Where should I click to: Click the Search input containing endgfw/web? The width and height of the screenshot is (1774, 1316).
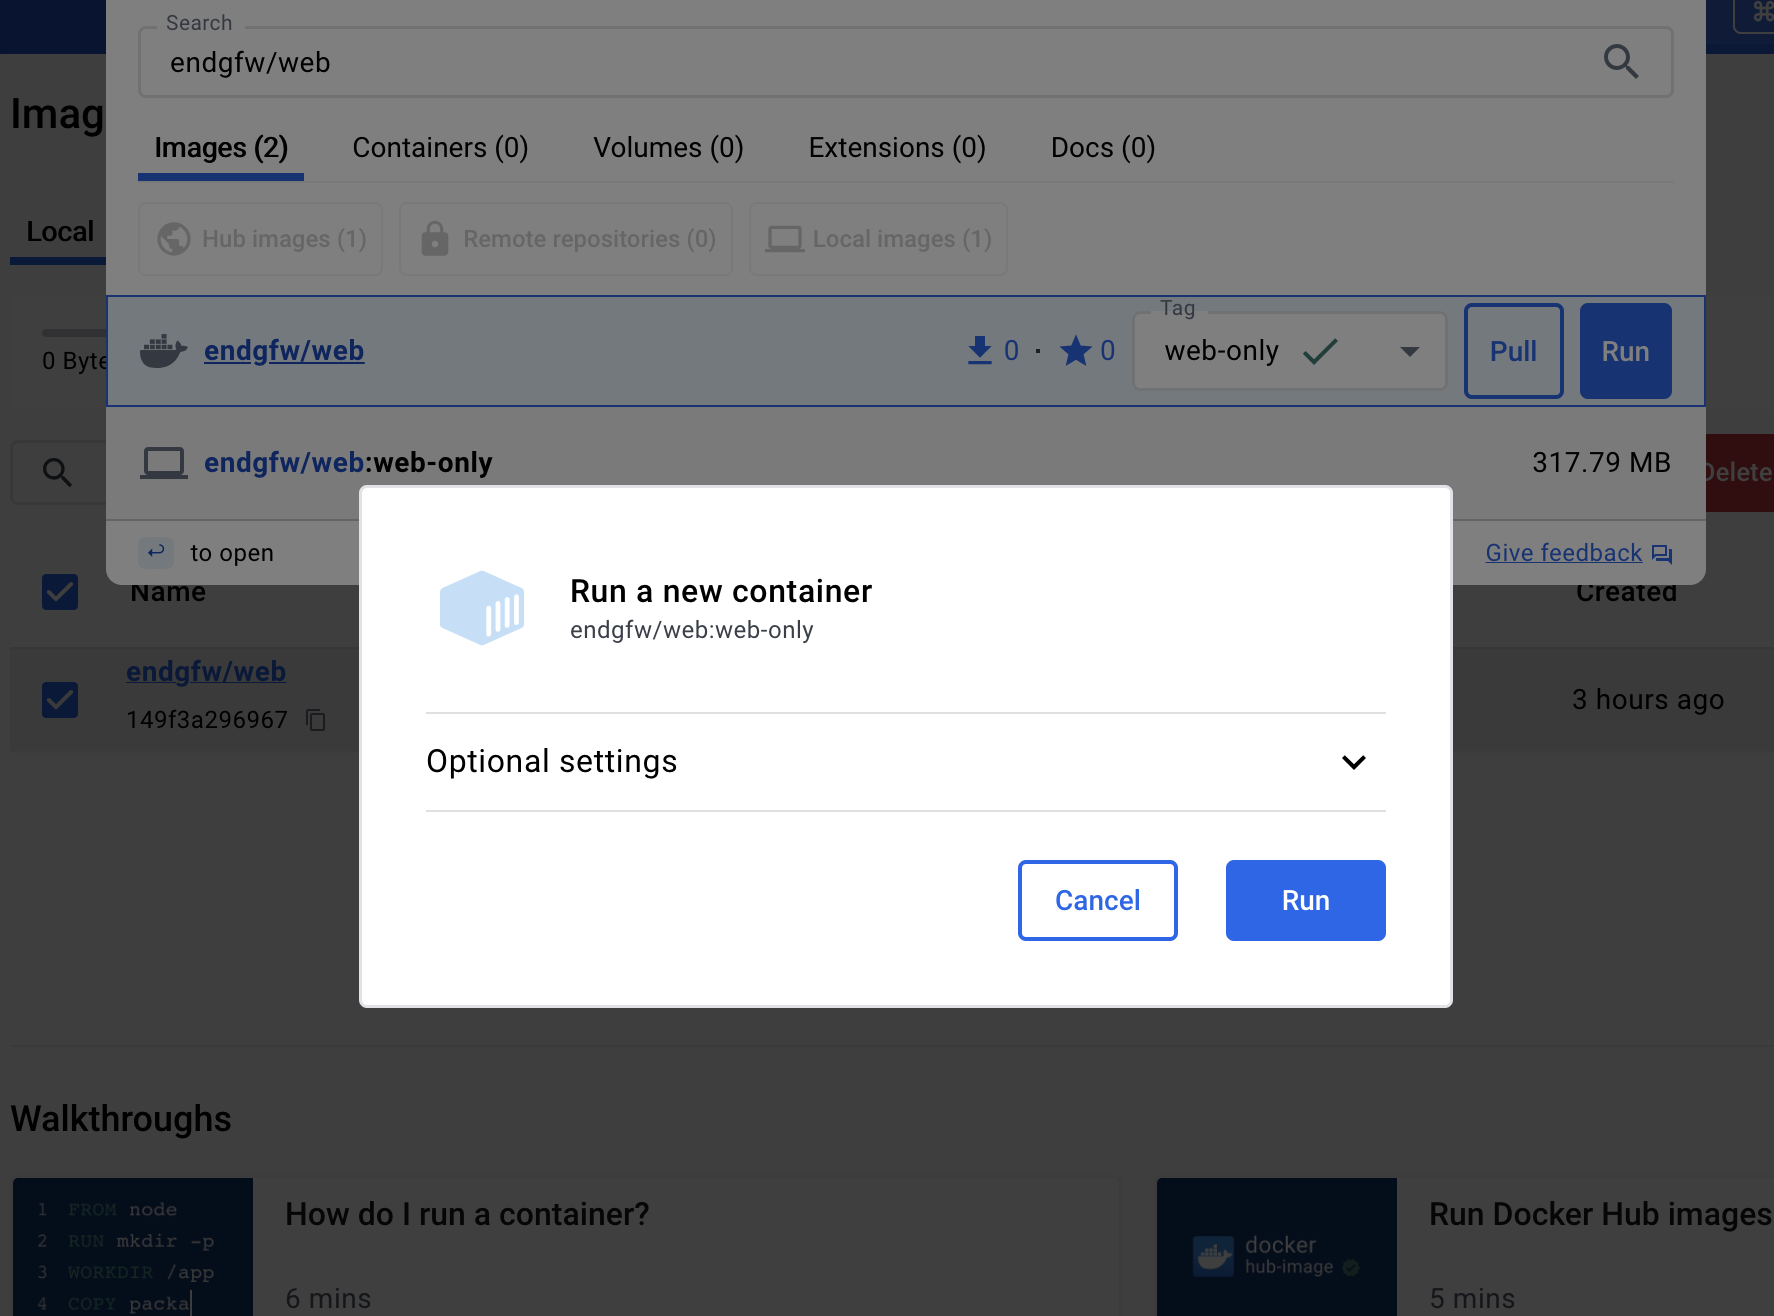point(905,62)
